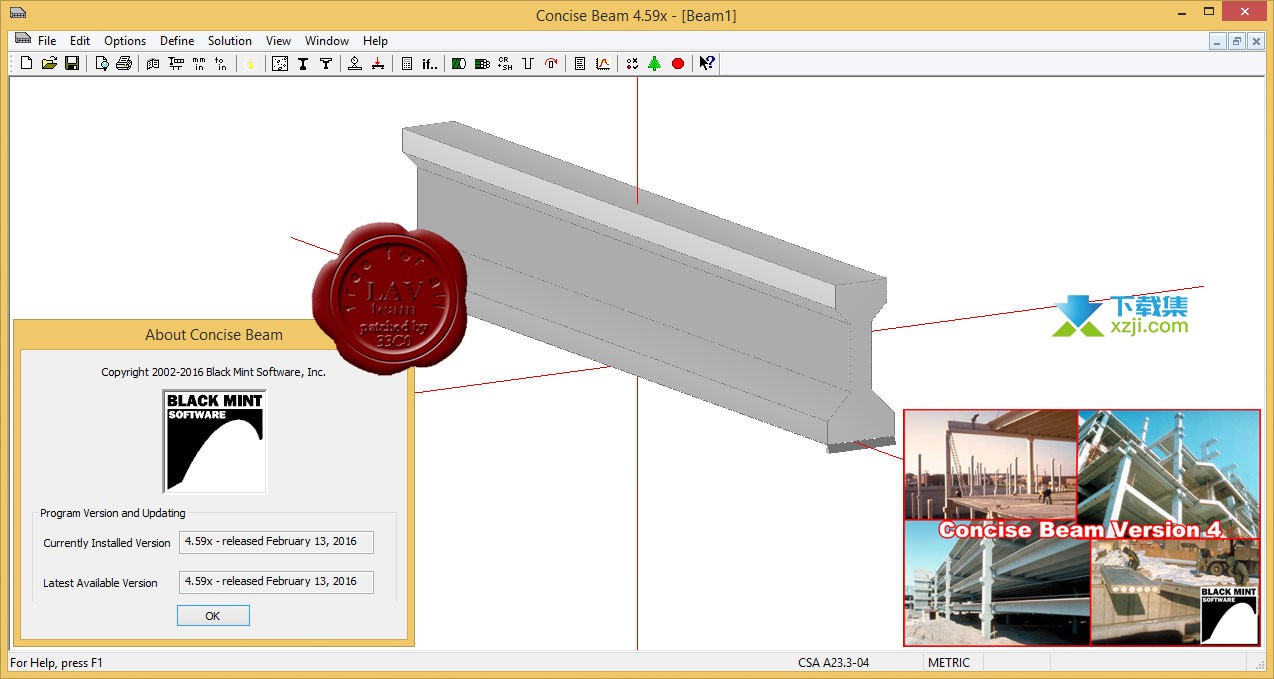Open a file with the folder icon

click(49, 64)
